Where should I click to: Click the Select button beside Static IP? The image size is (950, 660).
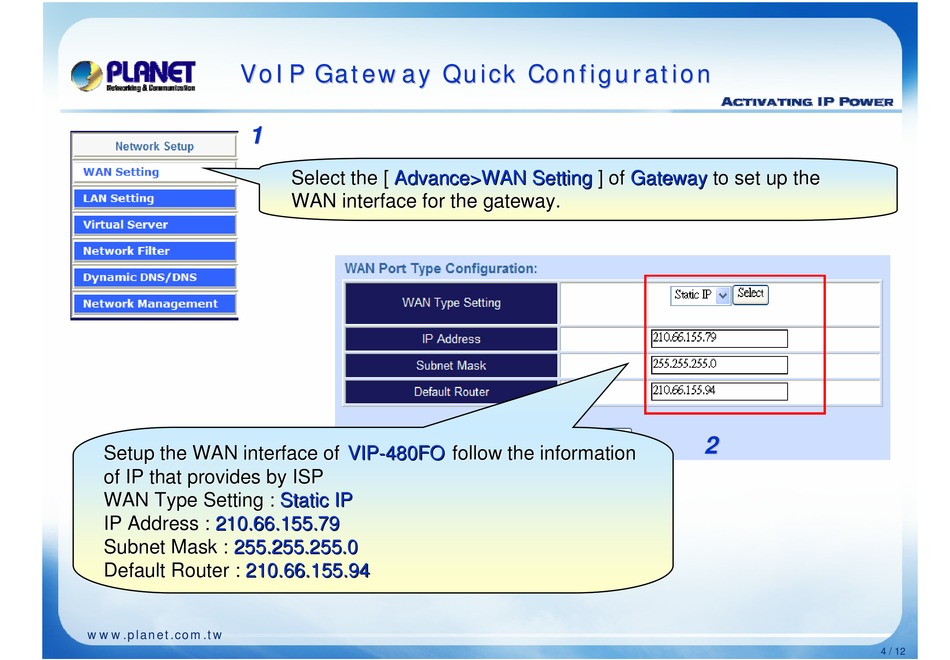point(751,294)
